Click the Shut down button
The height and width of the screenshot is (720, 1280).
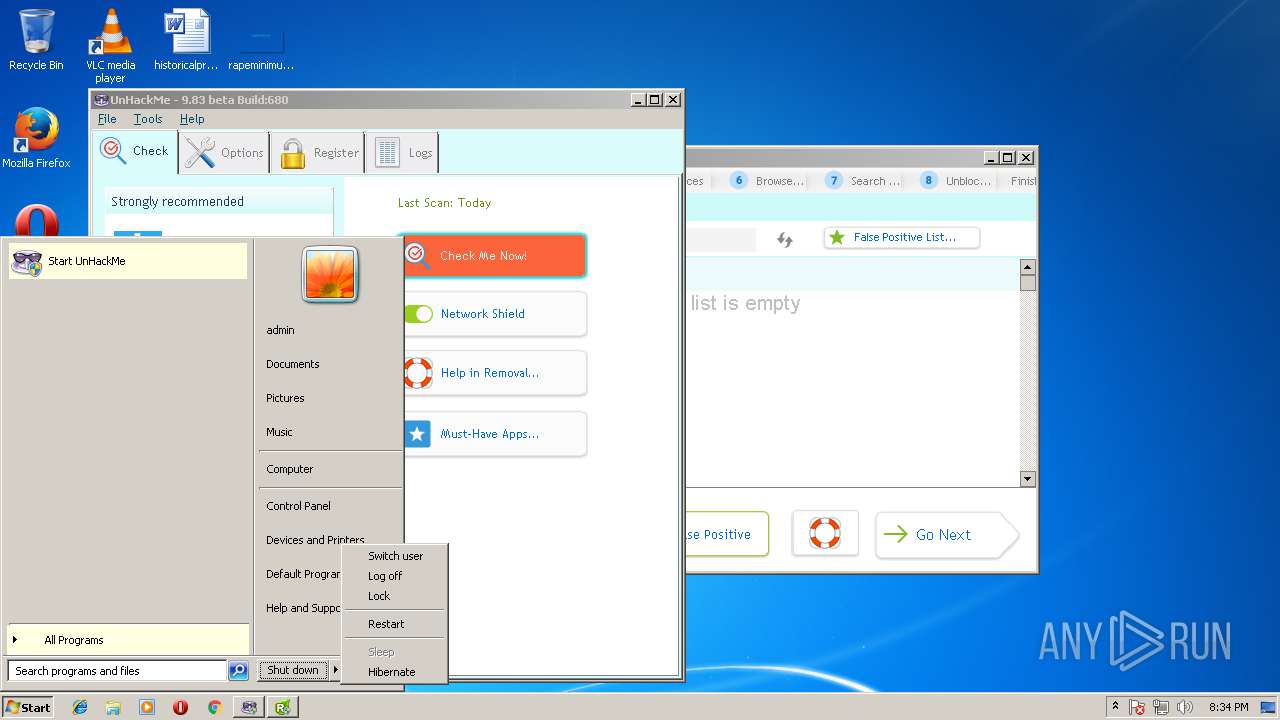pyautogui.click(x=293, y=670)
